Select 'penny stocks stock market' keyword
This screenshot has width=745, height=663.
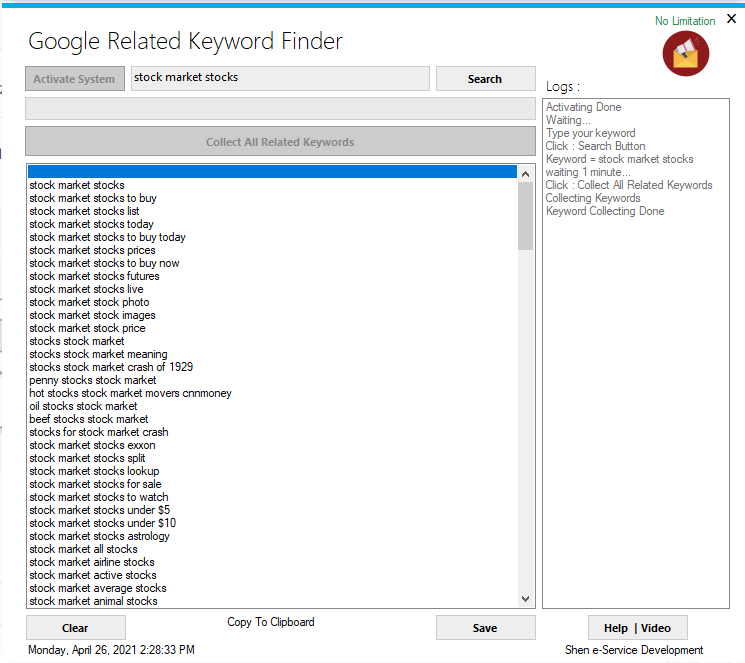click(93, 380)
